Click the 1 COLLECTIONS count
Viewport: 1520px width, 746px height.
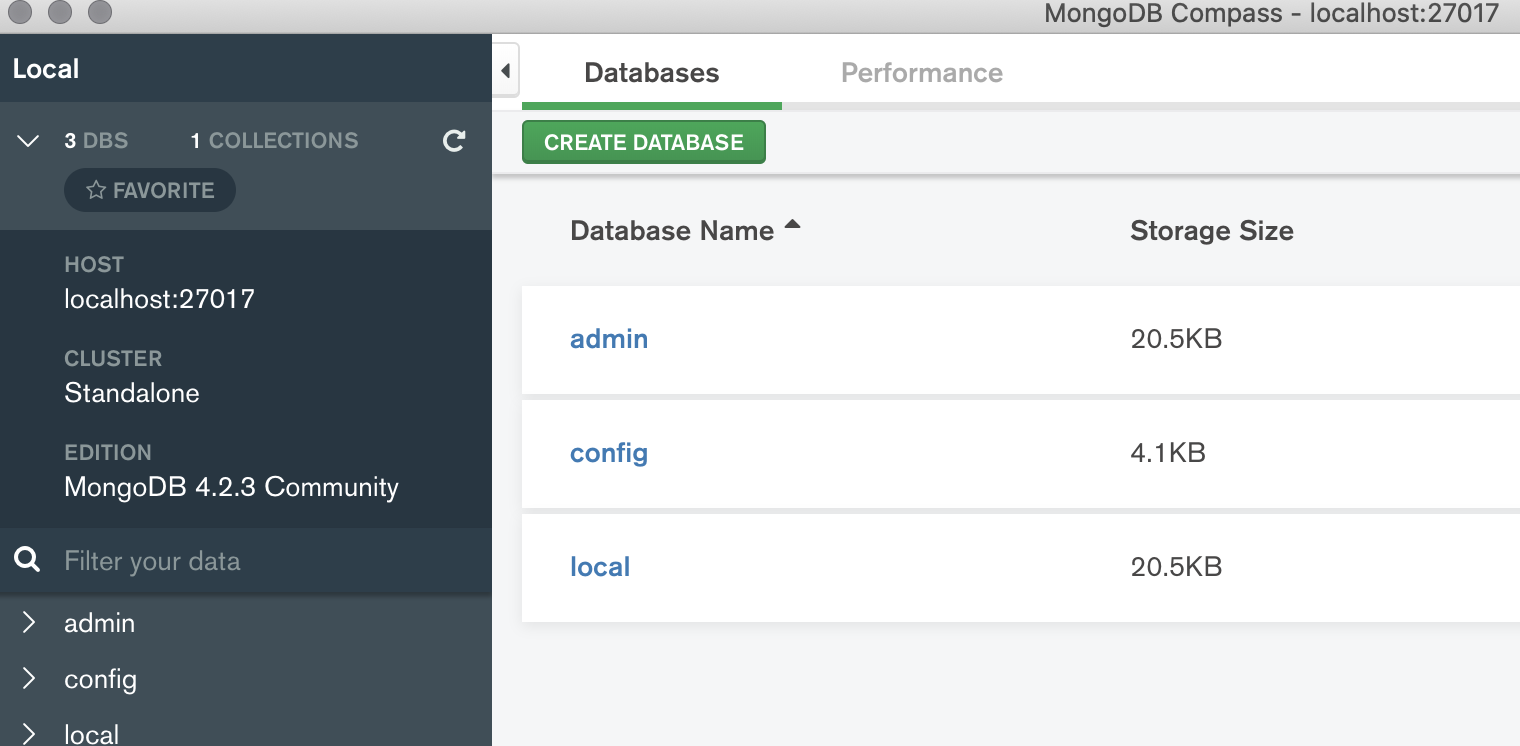click(274, 141)
